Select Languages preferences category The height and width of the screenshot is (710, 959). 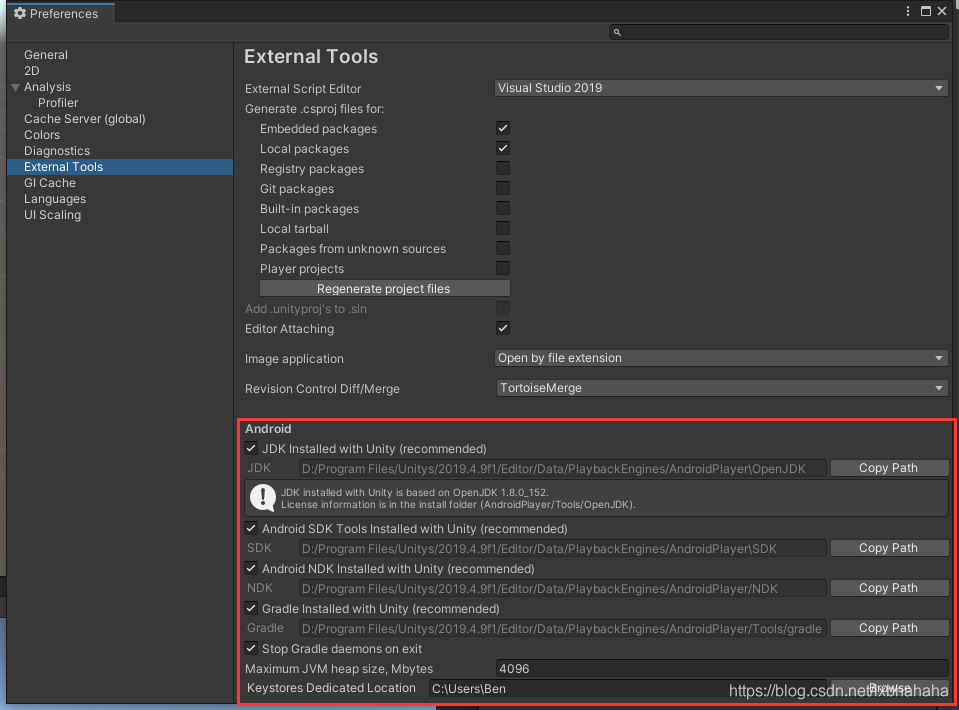pyautogui.click(x=55, y=199)
